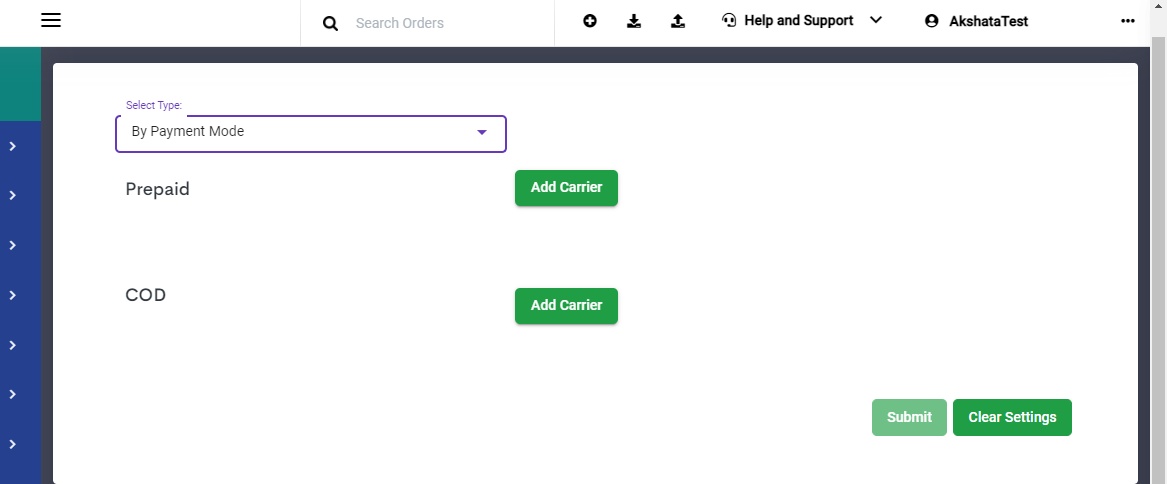
Task: Expand the third sidebar chevron item
Action: (13, 245)
